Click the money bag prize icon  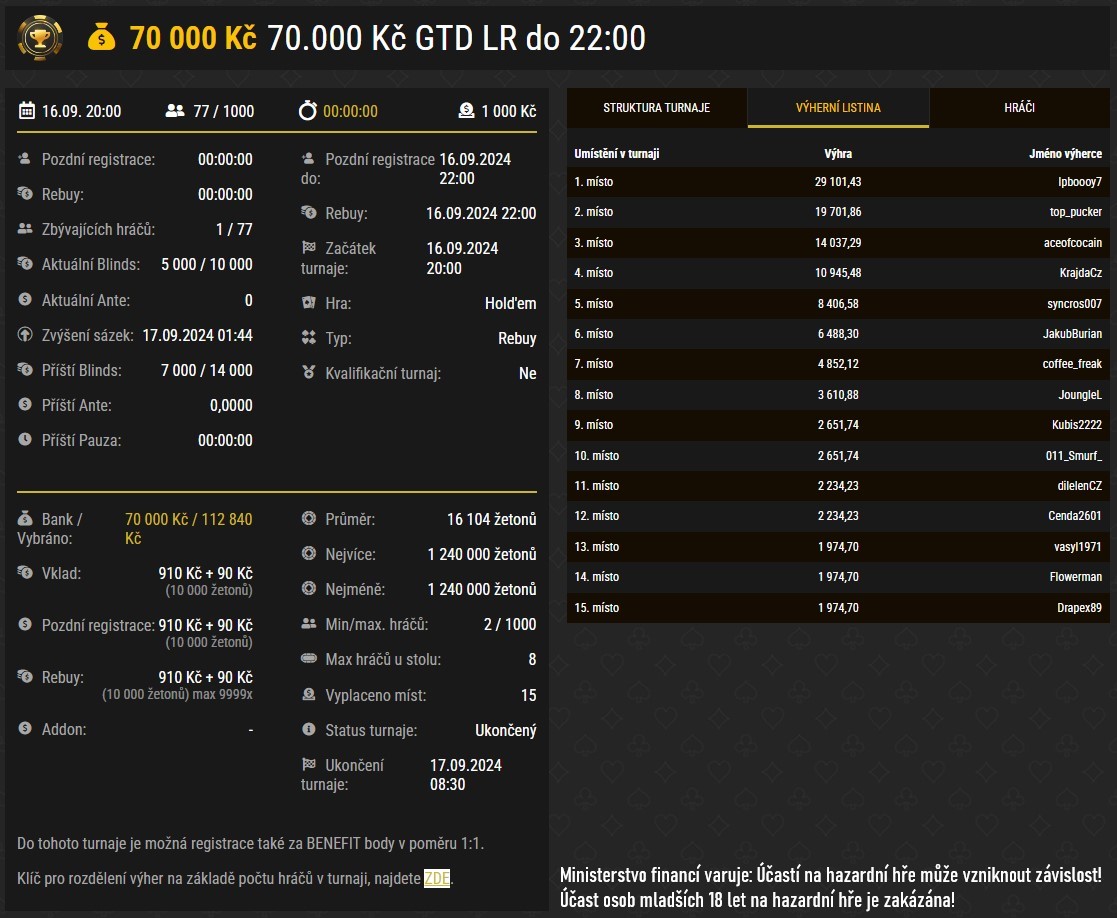click(x=102, y=38)
